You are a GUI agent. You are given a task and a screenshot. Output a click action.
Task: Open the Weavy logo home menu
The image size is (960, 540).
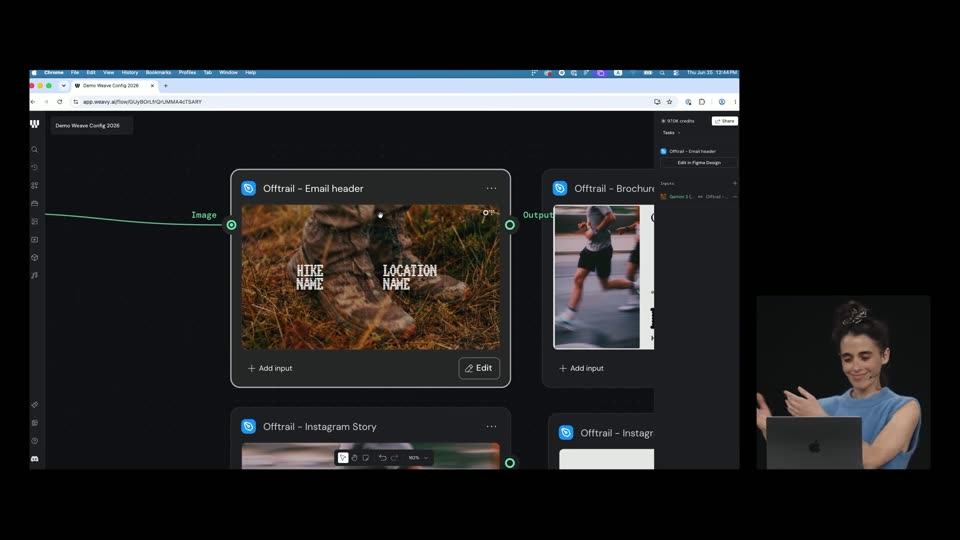pyautogui.click(x=35, y=124)
